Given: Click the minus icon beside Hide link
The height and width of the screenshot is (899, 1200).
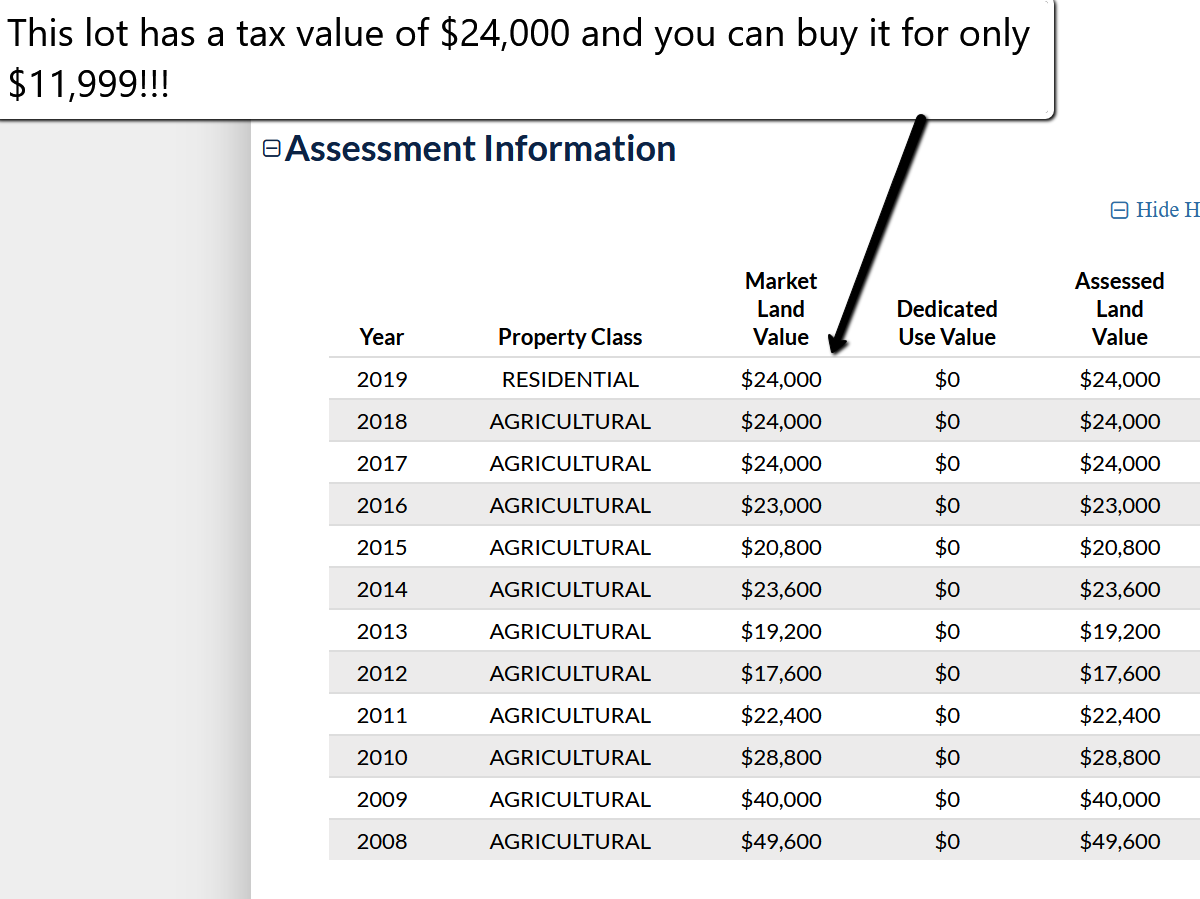Looking at the screenshot, I should pyautogui.click(x=1120, y=210).
